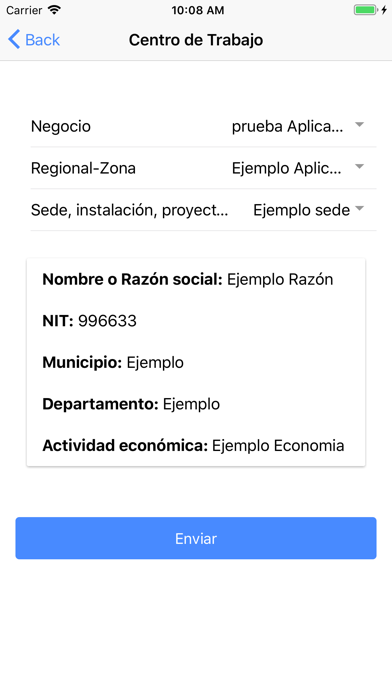Viewport: 392px width, 696px height.
Task: Open the Negocio dropdown arrow
Action: click(x=360, y=125)
